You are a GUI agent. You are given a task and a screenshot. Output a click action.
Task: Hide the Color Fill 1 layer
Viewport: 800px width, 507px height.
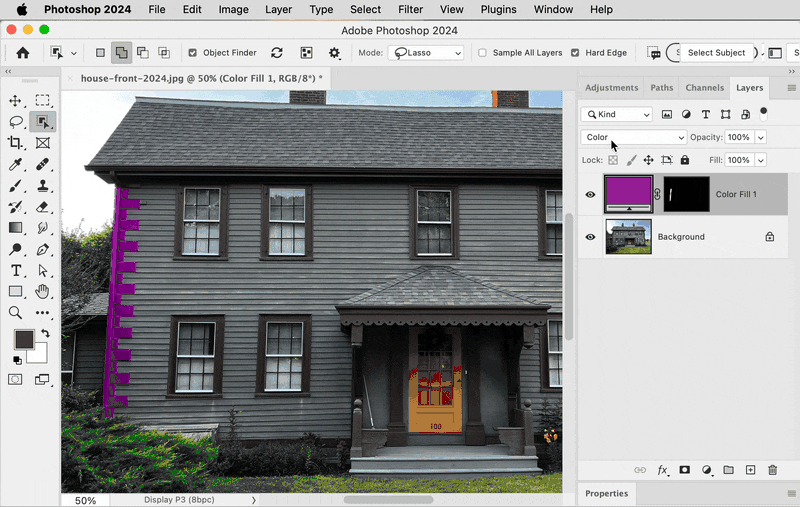pos(590,195)
